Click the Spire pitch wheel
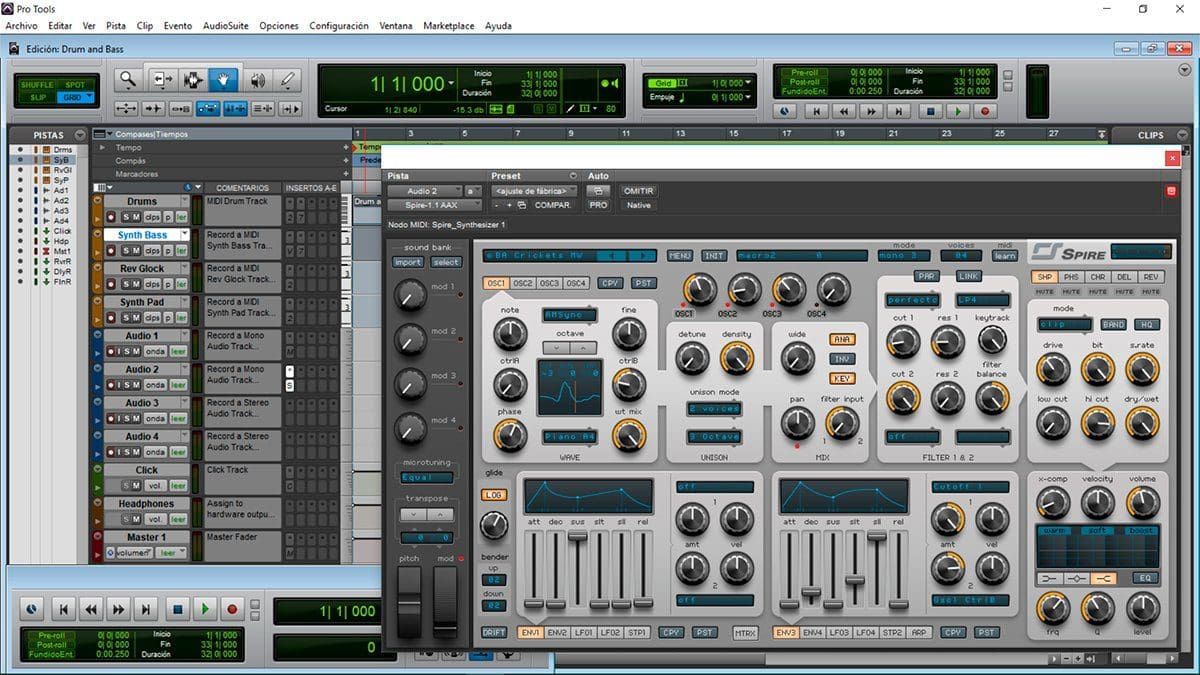The image size is (1200, 675). pyautogui.click(x=409, y=601)
